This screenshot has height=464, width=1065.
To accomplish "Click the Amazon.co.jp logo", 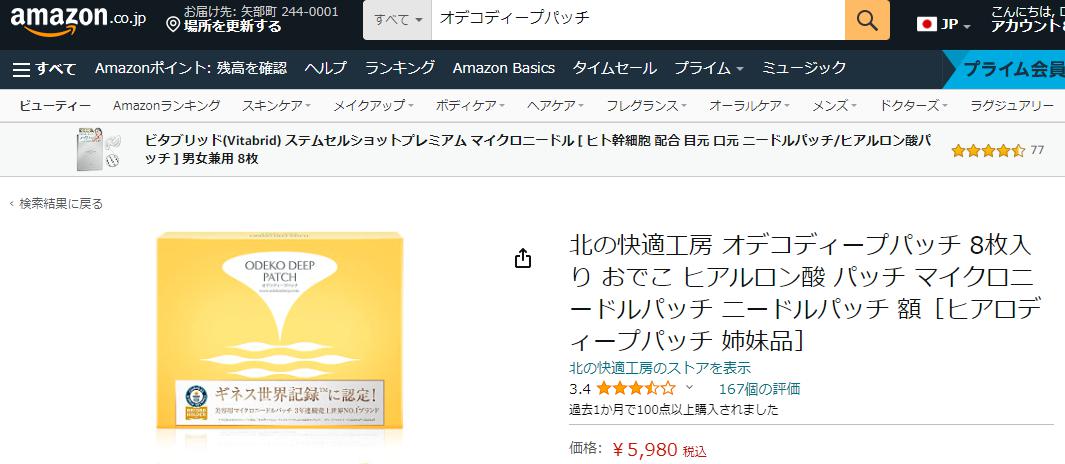I will point(78,20).
